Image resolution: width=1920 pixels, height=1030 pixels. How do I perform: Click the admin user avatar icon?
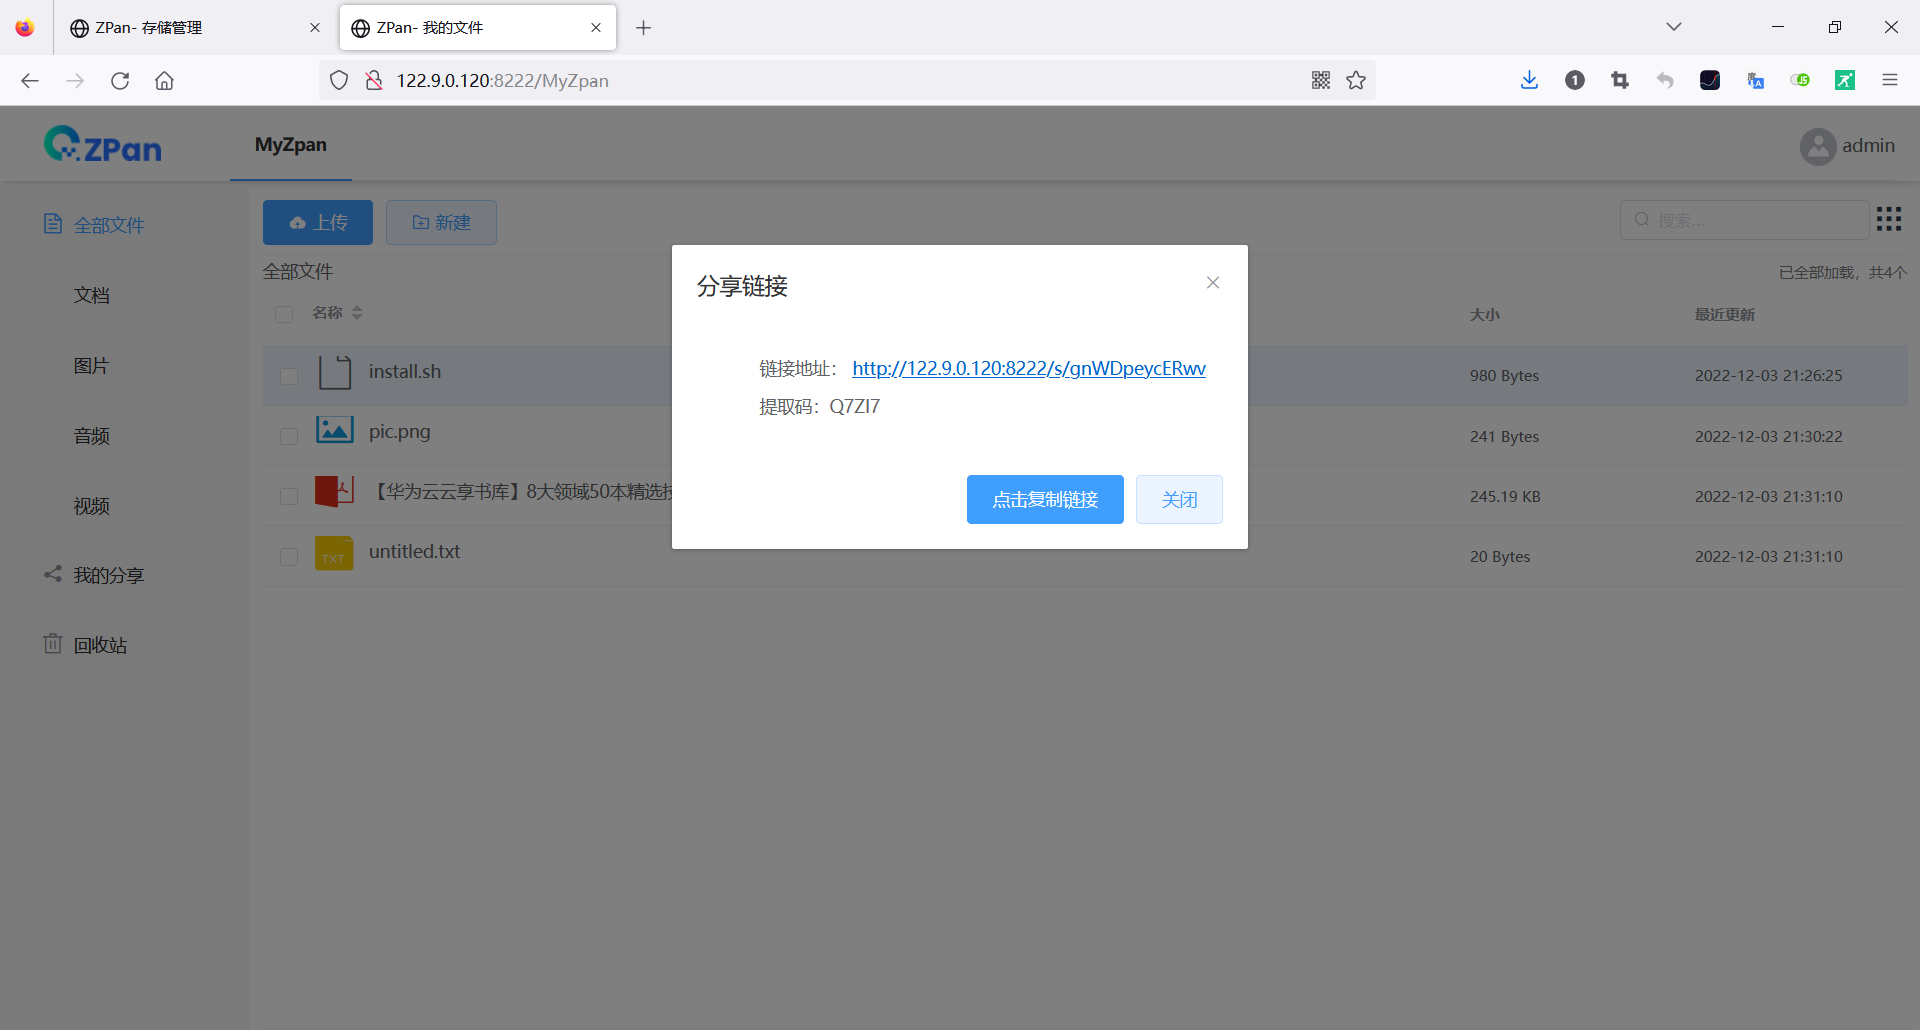(1817, 146)
